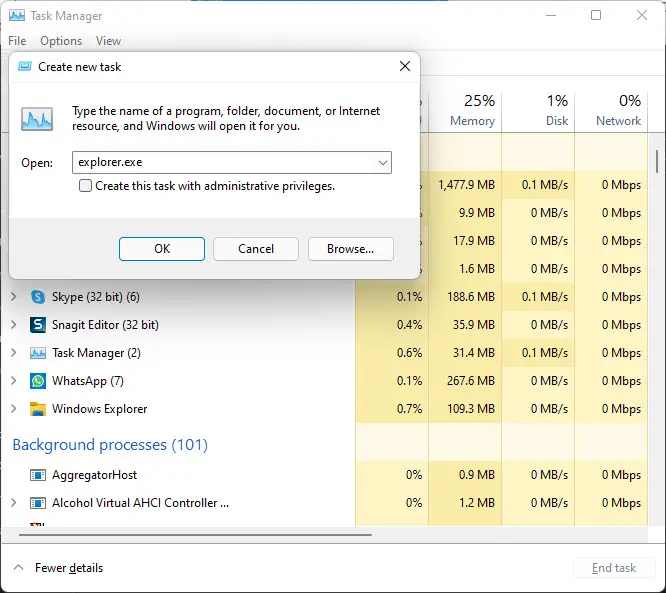Sort by the Memory column header
This screenshot has width=666, height=593.
tap(465, 111)
